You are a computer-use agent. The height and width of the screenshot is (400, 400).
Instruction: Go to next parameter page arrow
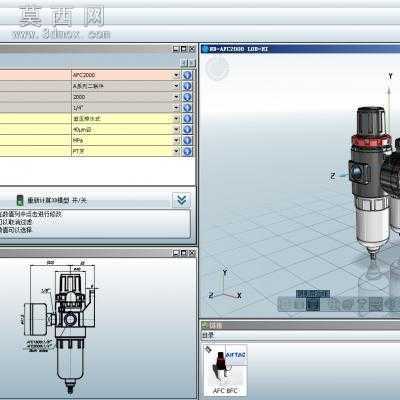[192, 63]
